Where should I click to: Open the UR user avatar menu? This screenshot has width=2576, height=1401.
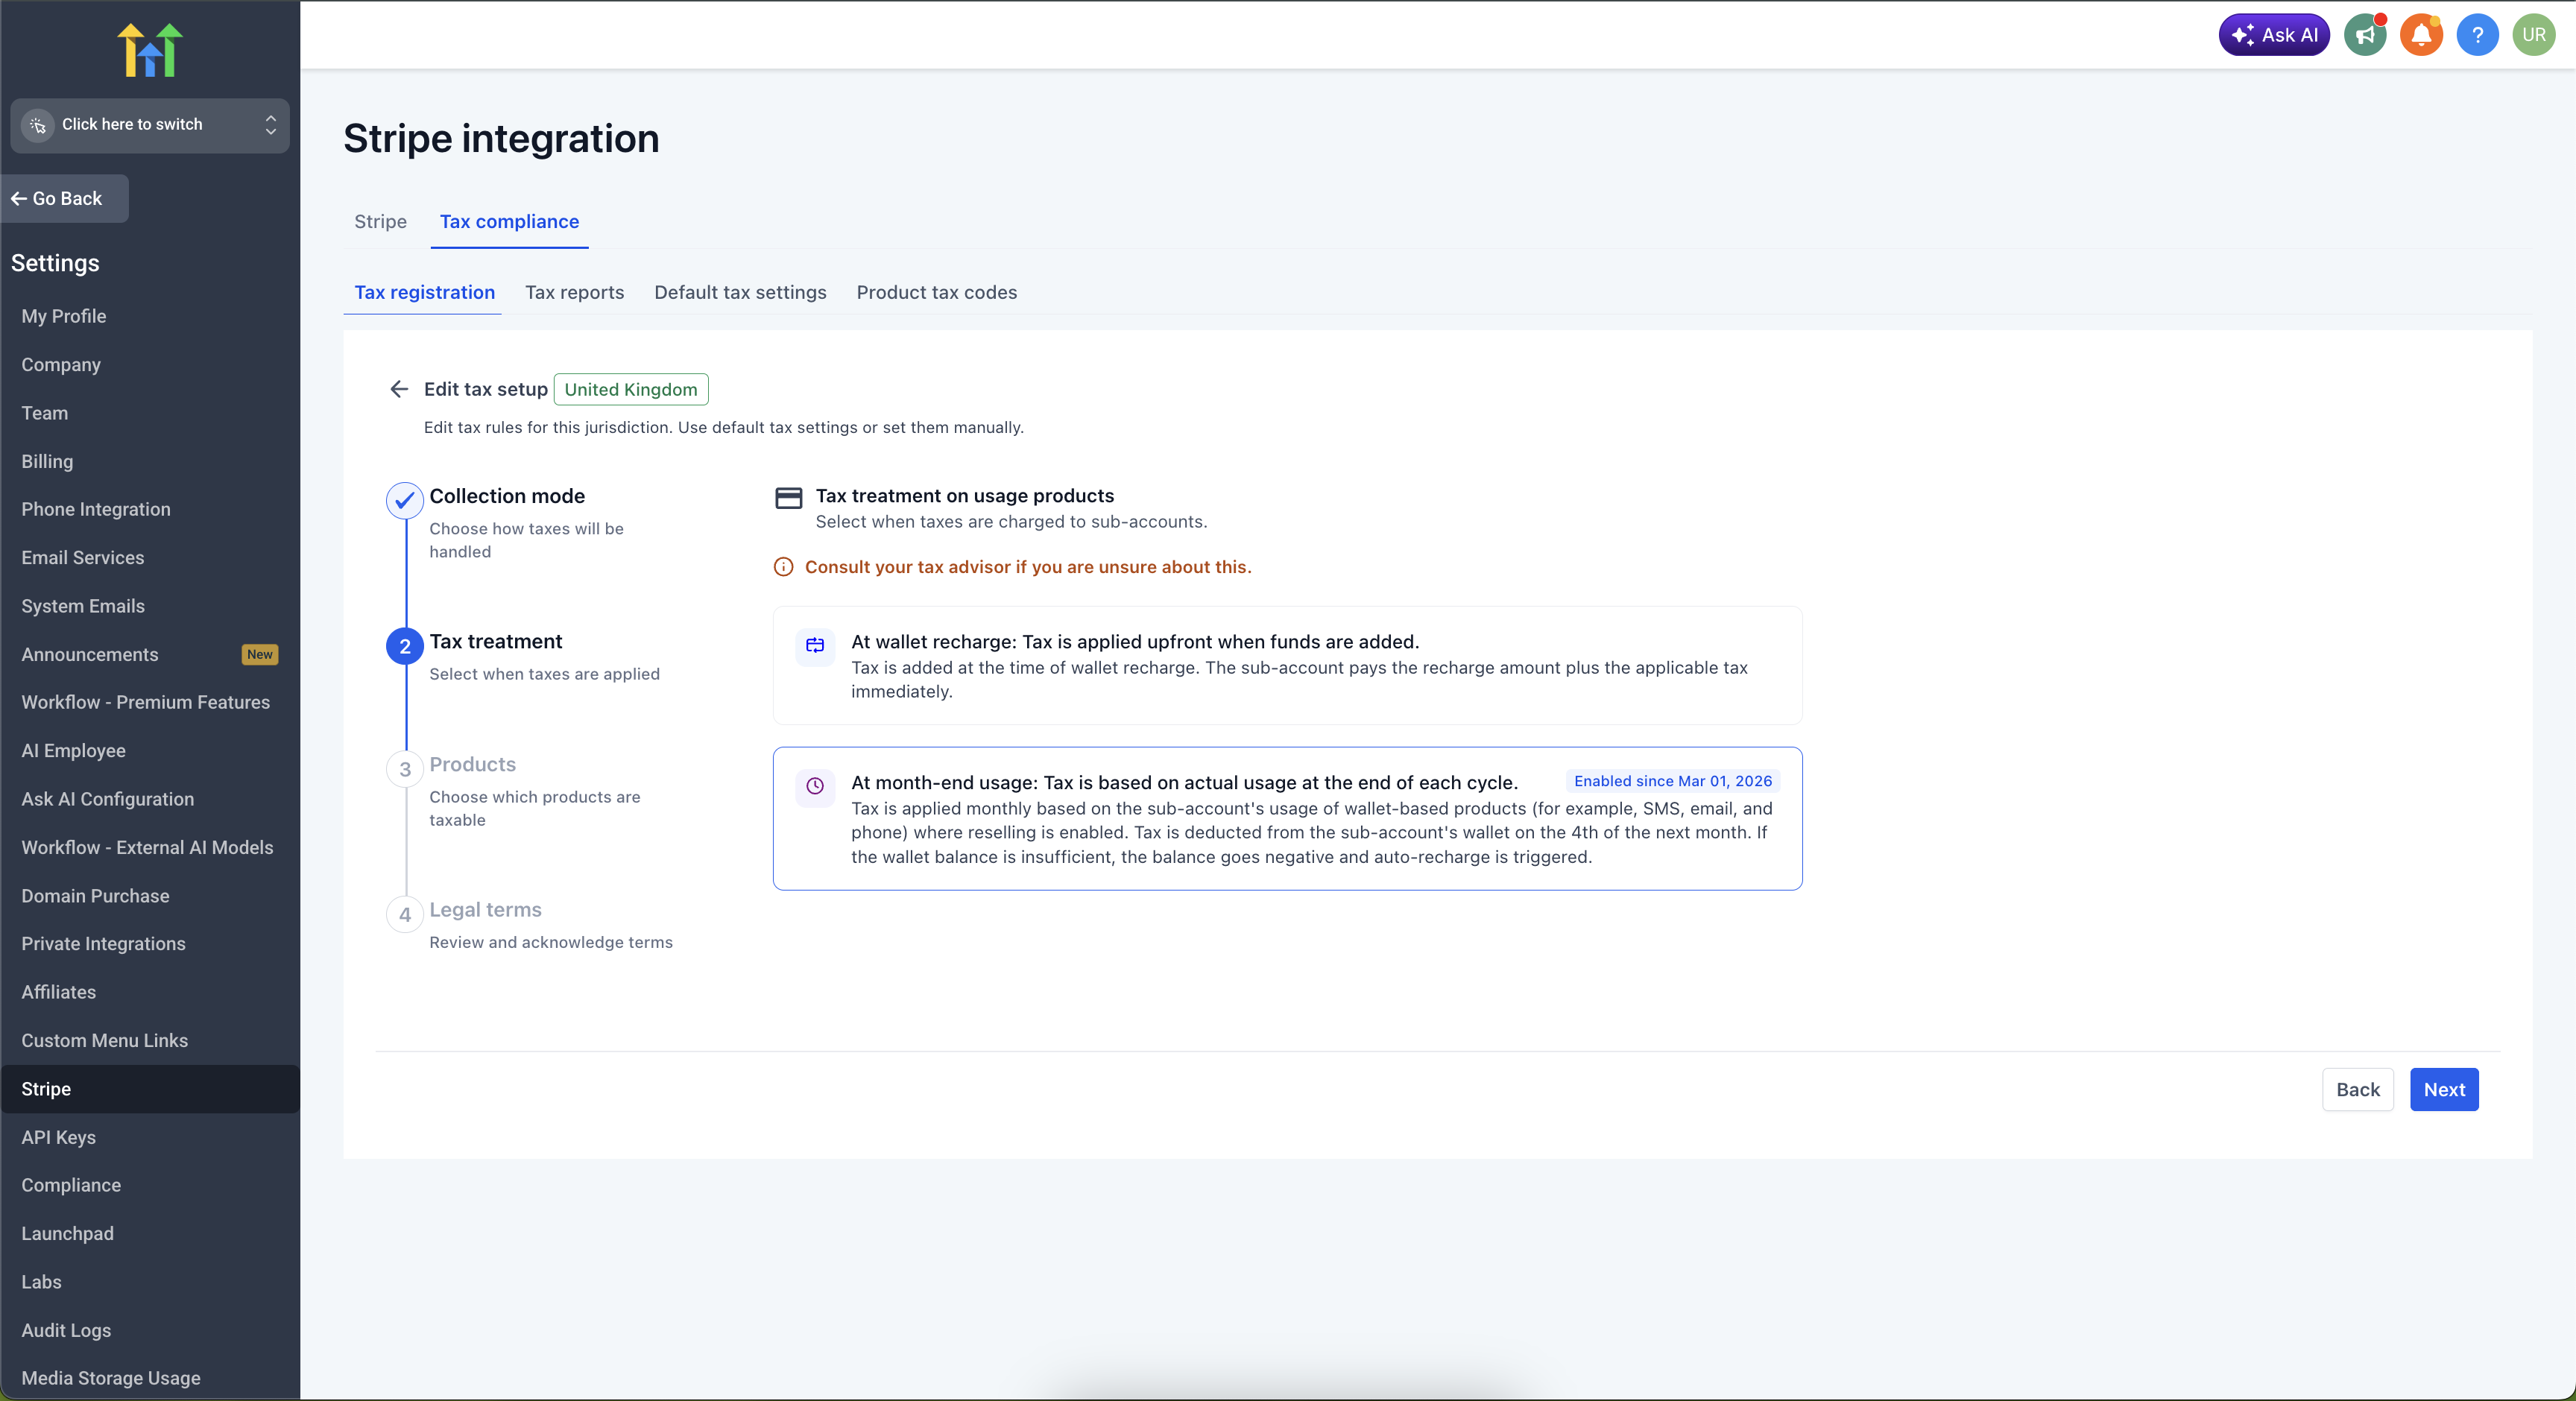coord(2533,35)
